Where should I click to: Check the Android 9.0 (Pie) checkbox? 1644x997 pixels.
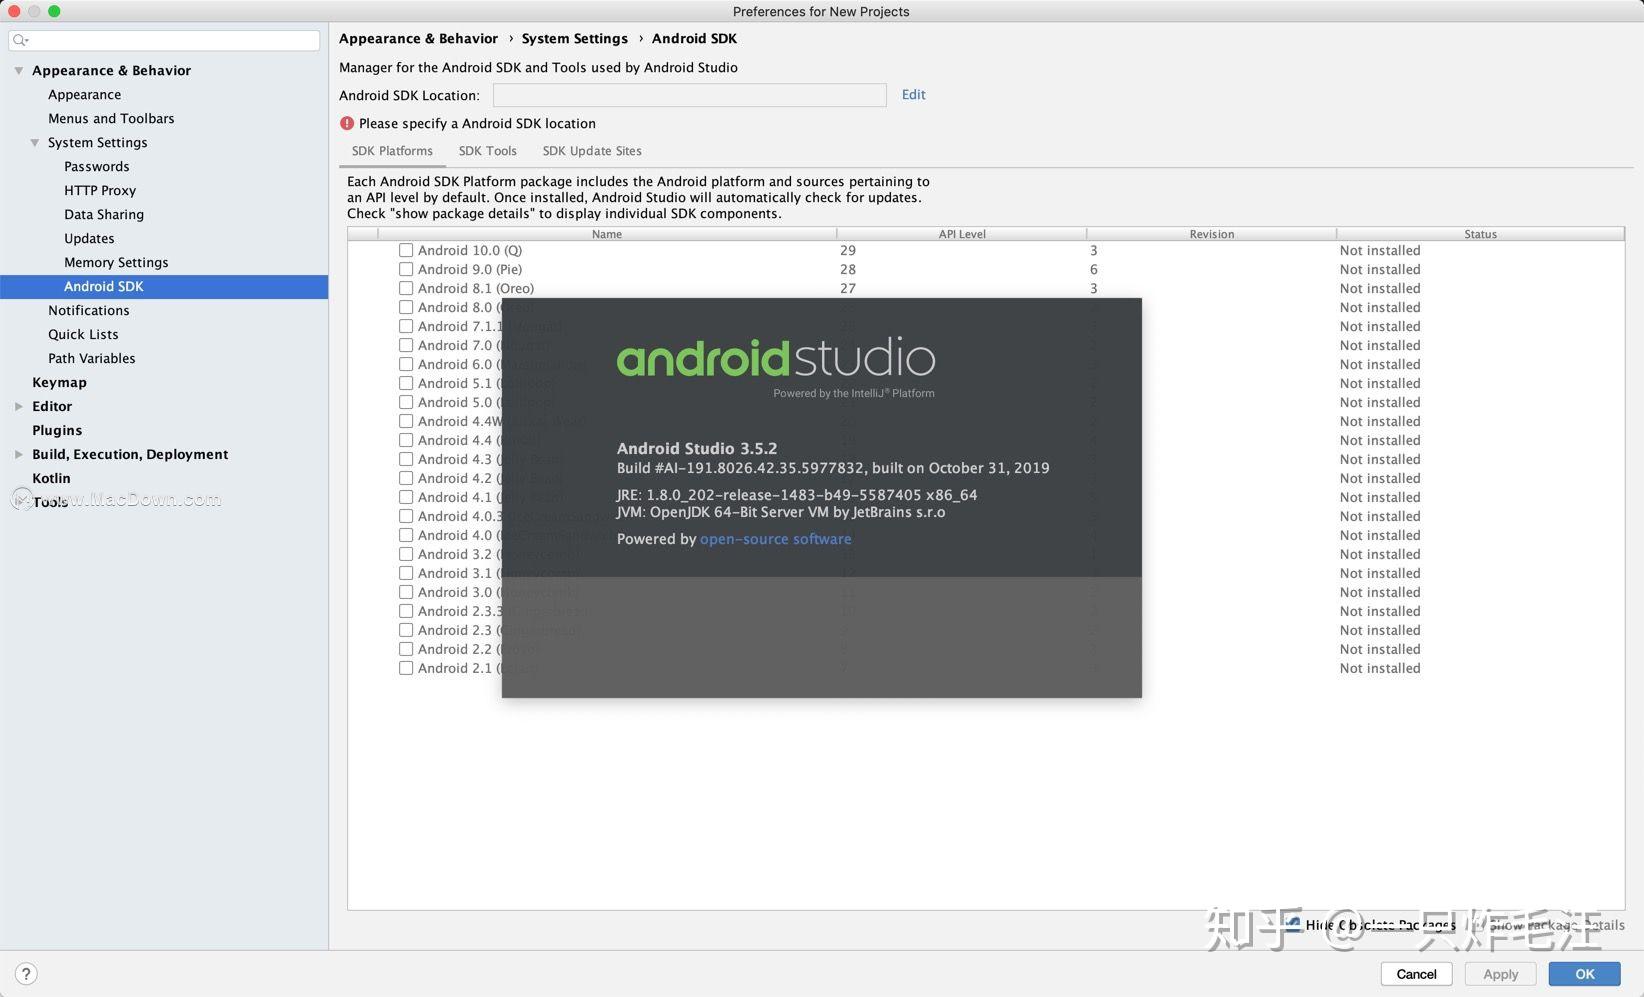406,269
